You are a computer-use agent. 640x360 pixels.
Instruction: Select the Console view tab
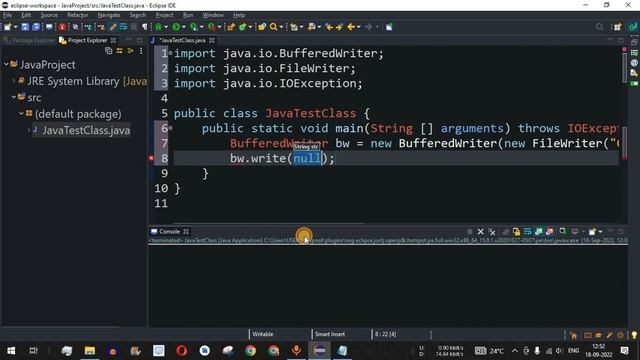(x=169, y=231)
